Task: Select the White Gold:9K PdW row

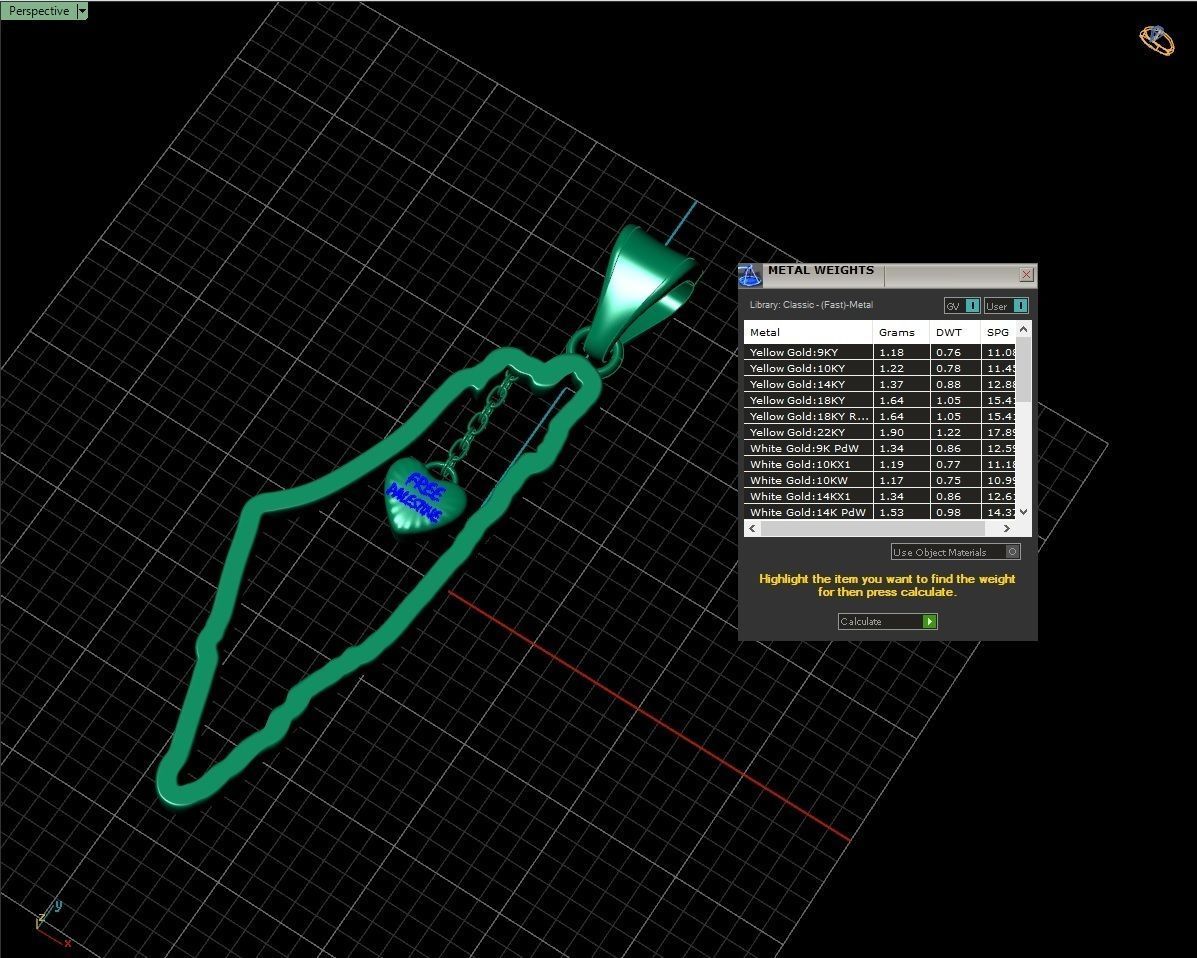Action: [x=880, y=448]
